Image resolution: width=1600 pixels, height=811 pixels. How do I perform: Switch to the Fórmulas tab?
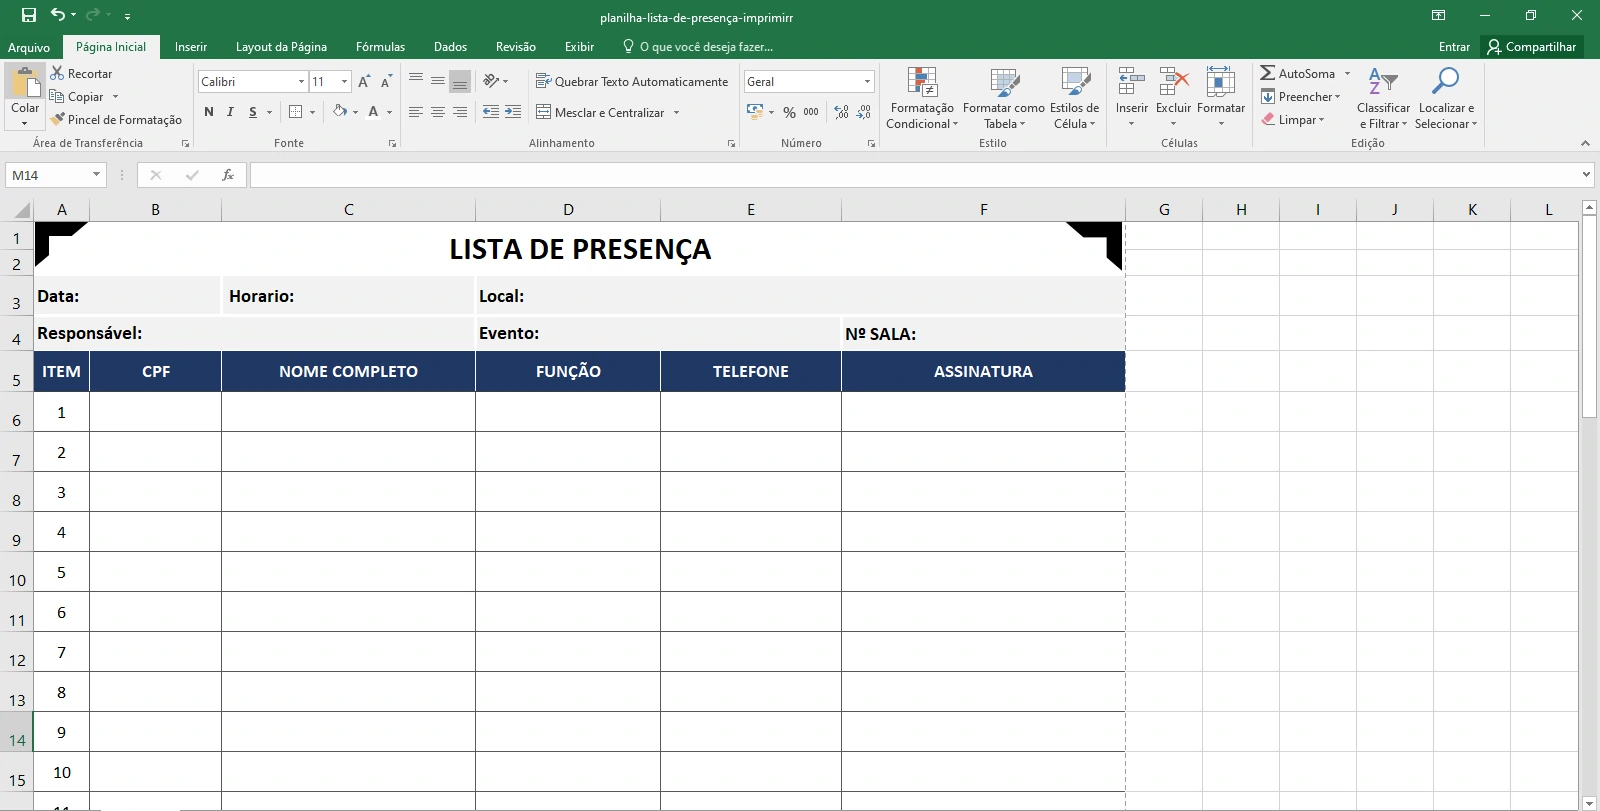[380, 47]
